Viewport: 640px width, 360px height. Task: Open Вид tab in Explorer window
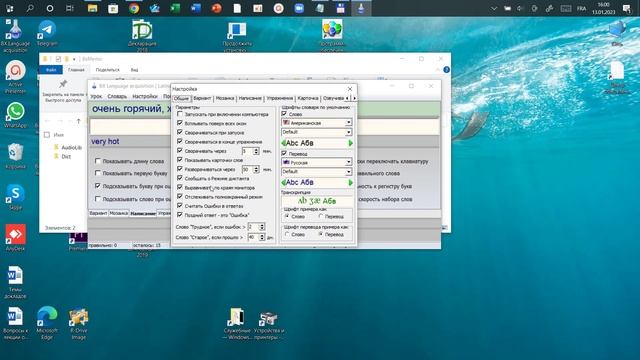click(134, 70)
